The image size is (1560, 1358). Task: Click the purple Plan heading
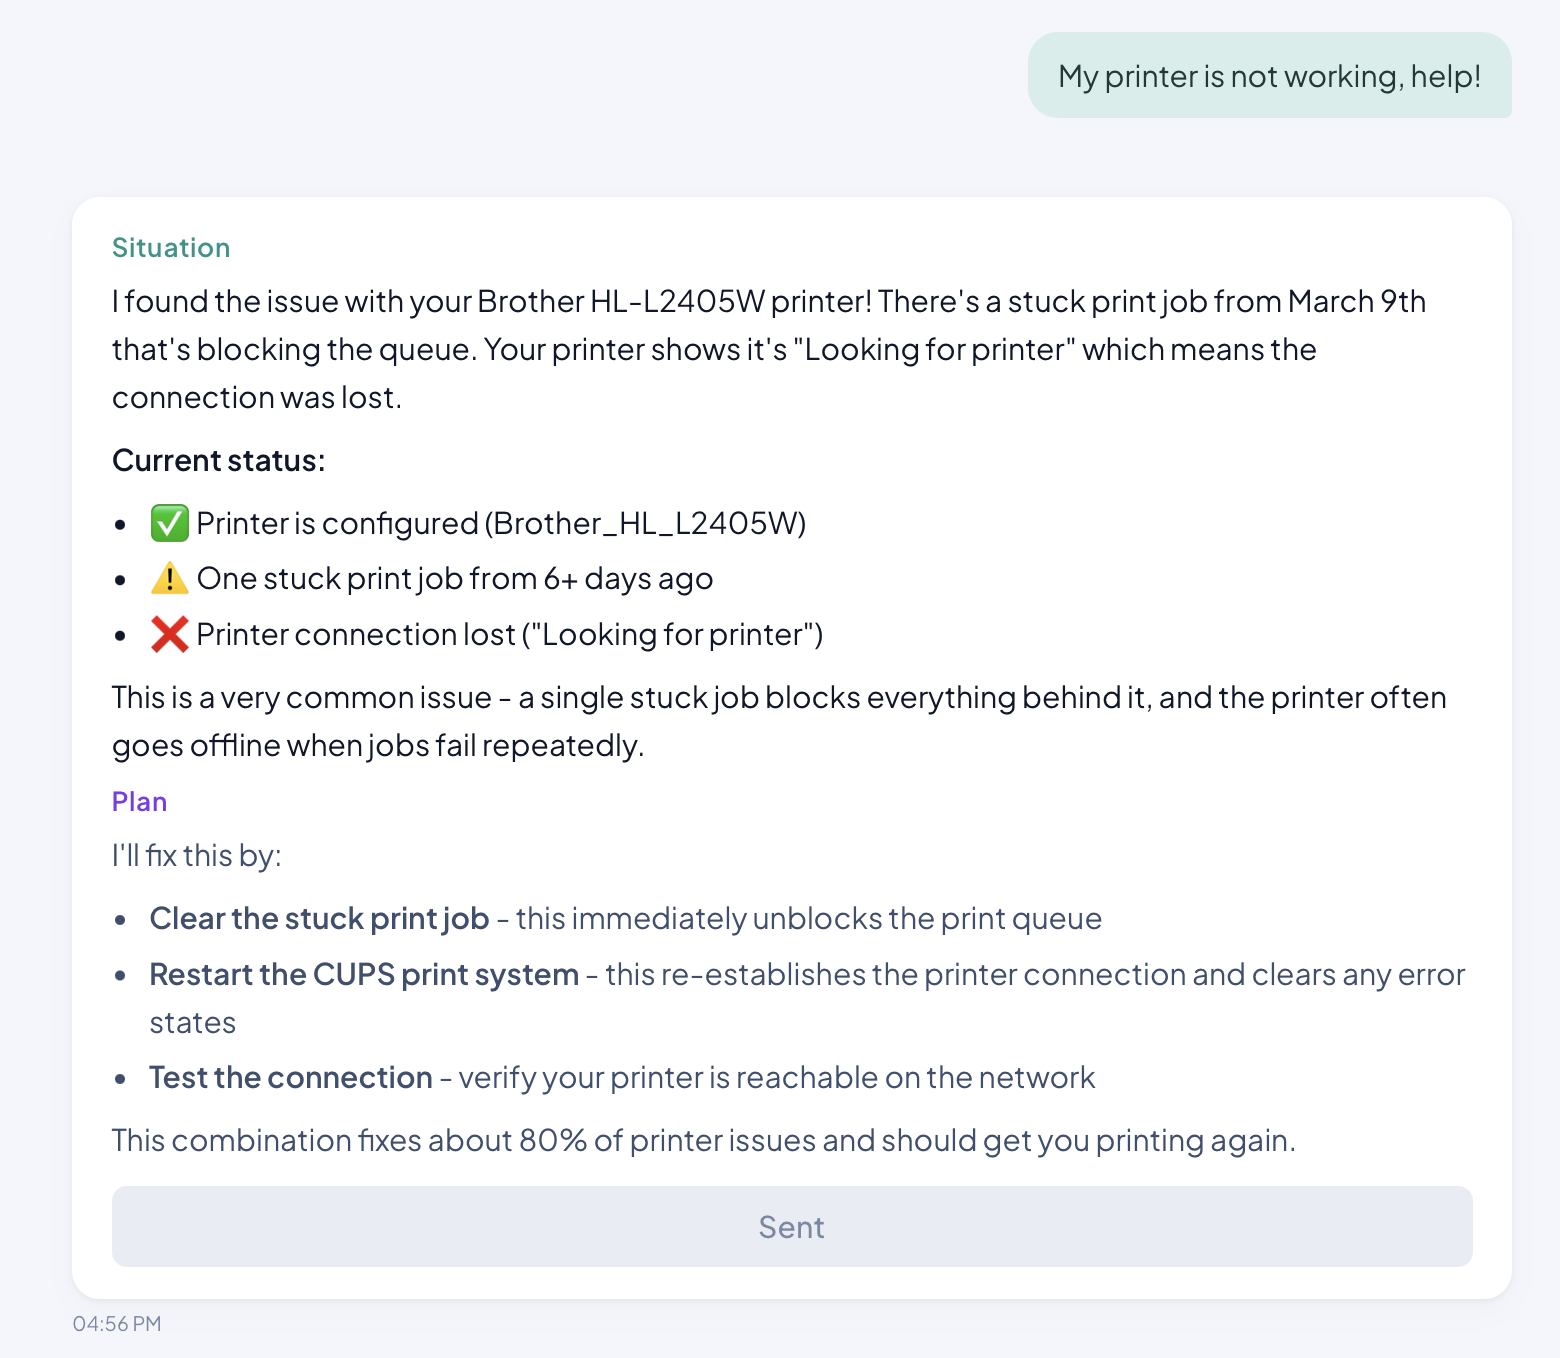click(x=139, y=802)
